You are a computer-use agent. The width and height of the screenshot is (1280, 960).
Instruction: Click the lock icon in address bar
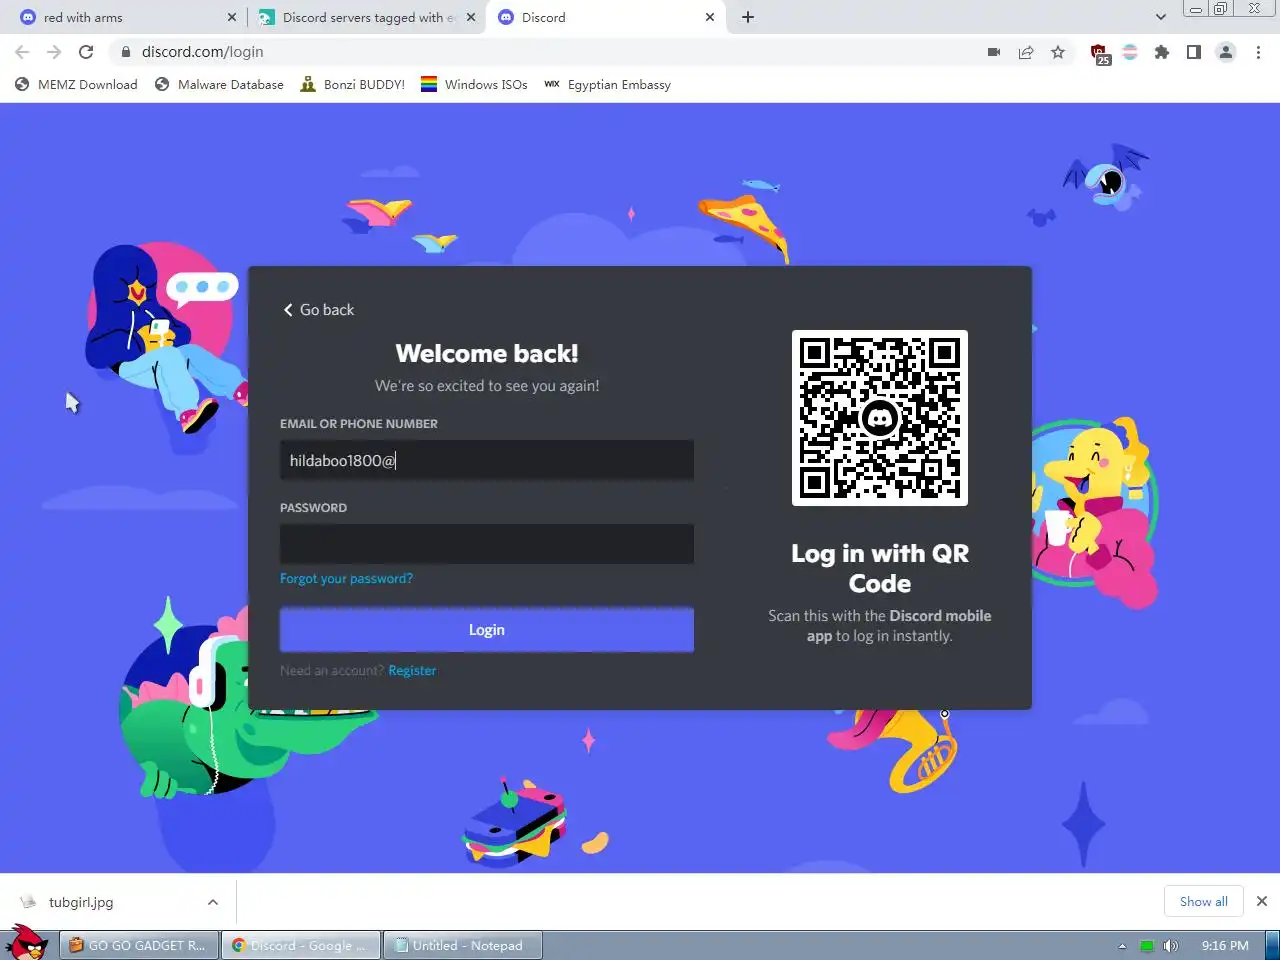tap(126, 52)
